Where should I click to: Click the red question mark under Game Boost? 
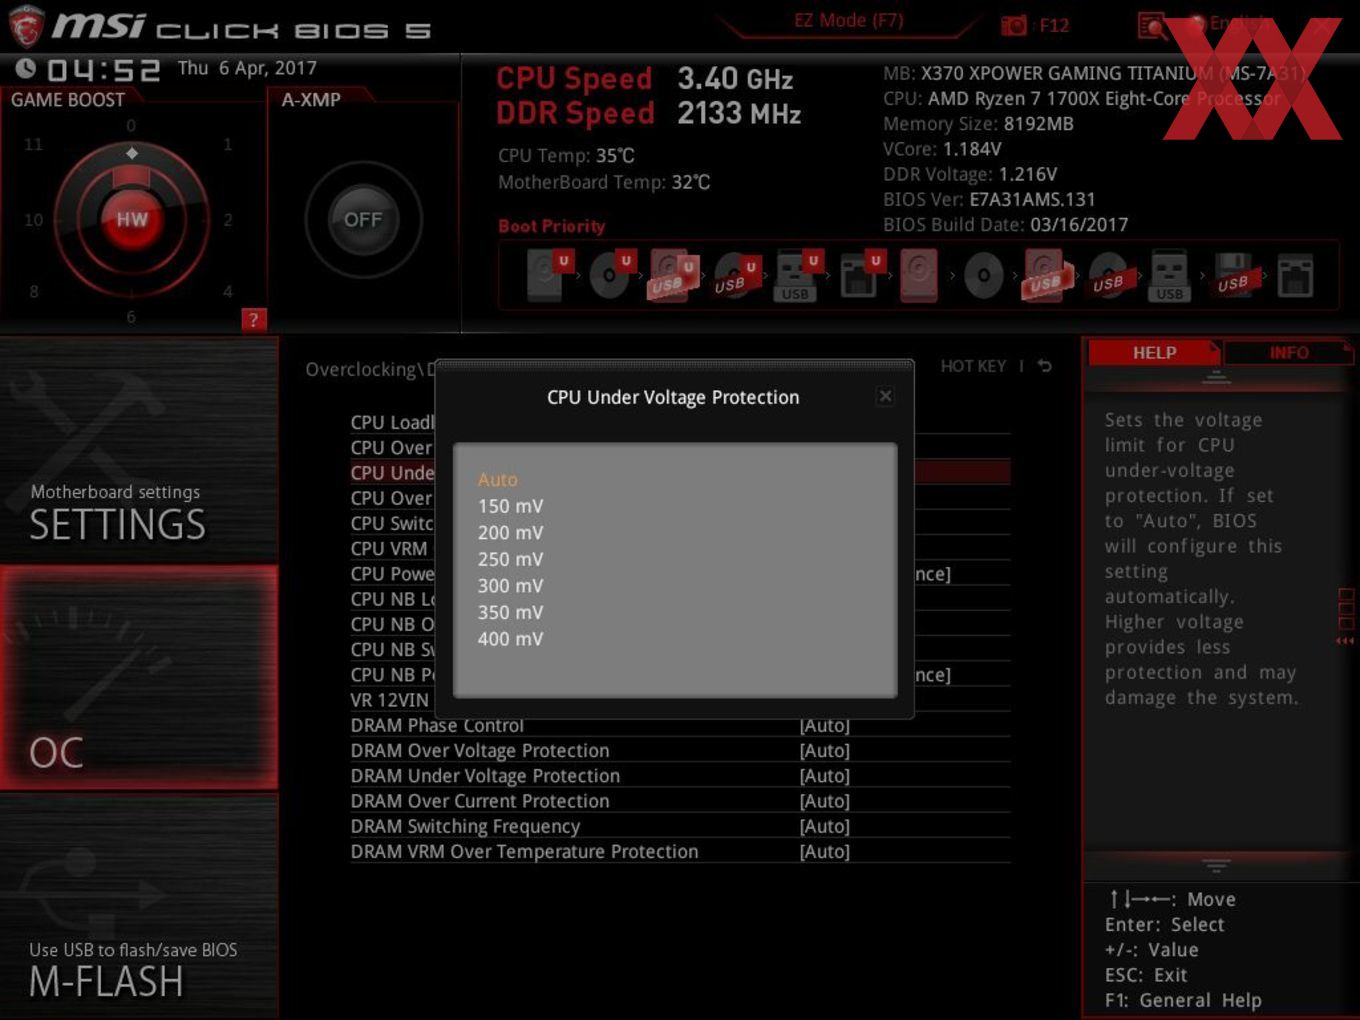(x=254, y=319)
